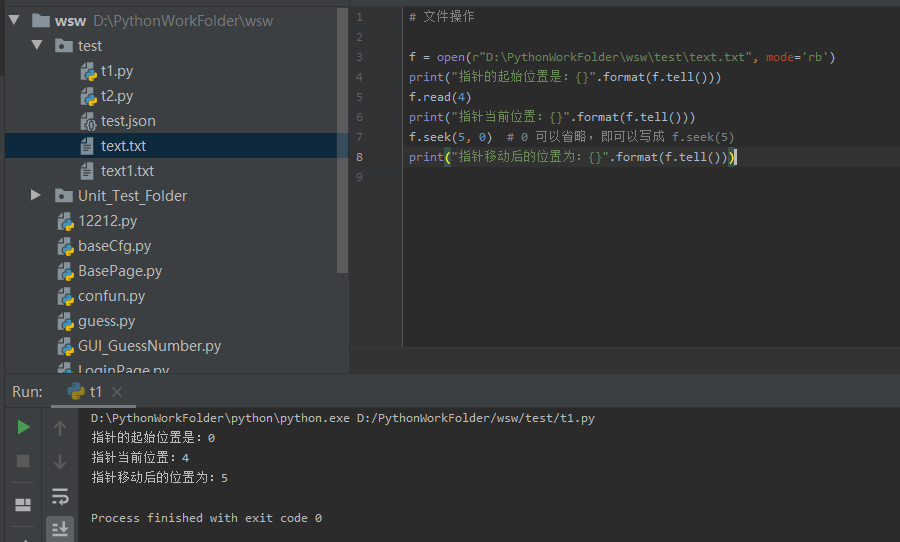Close the t1 run tab
900x542 pixels.
click(117, 392)
